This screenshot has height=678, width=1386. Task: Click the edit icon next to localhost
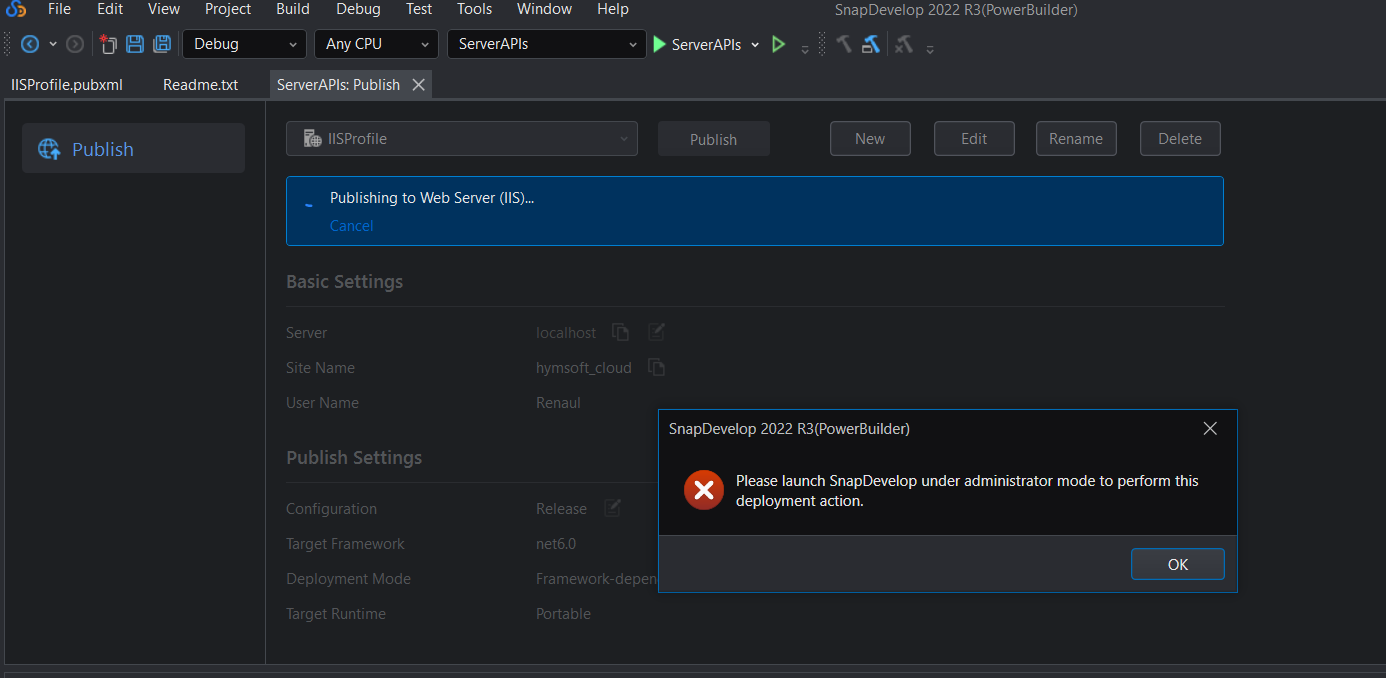tap(656, 332)
